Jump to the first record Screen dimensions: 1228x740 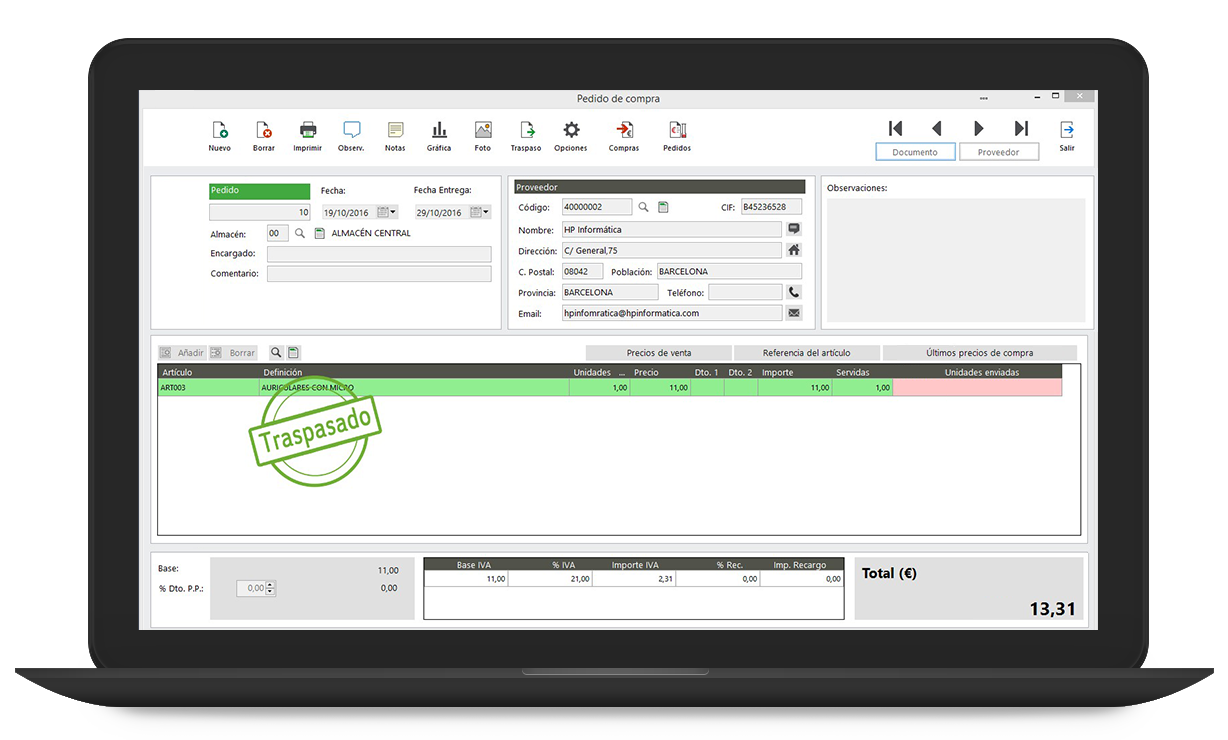tap(895, 128)
